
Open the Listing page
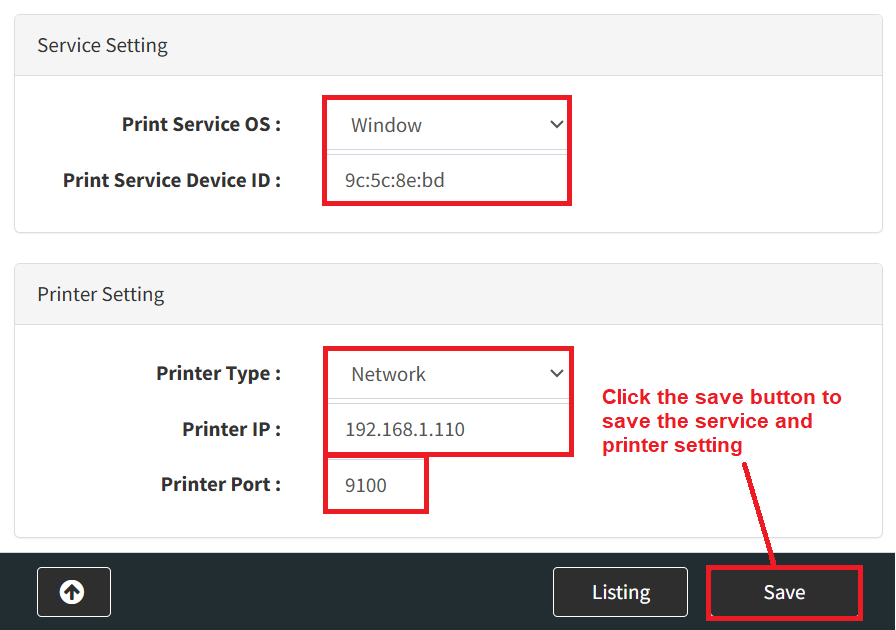pyautogui.click(x=620, y=592)
